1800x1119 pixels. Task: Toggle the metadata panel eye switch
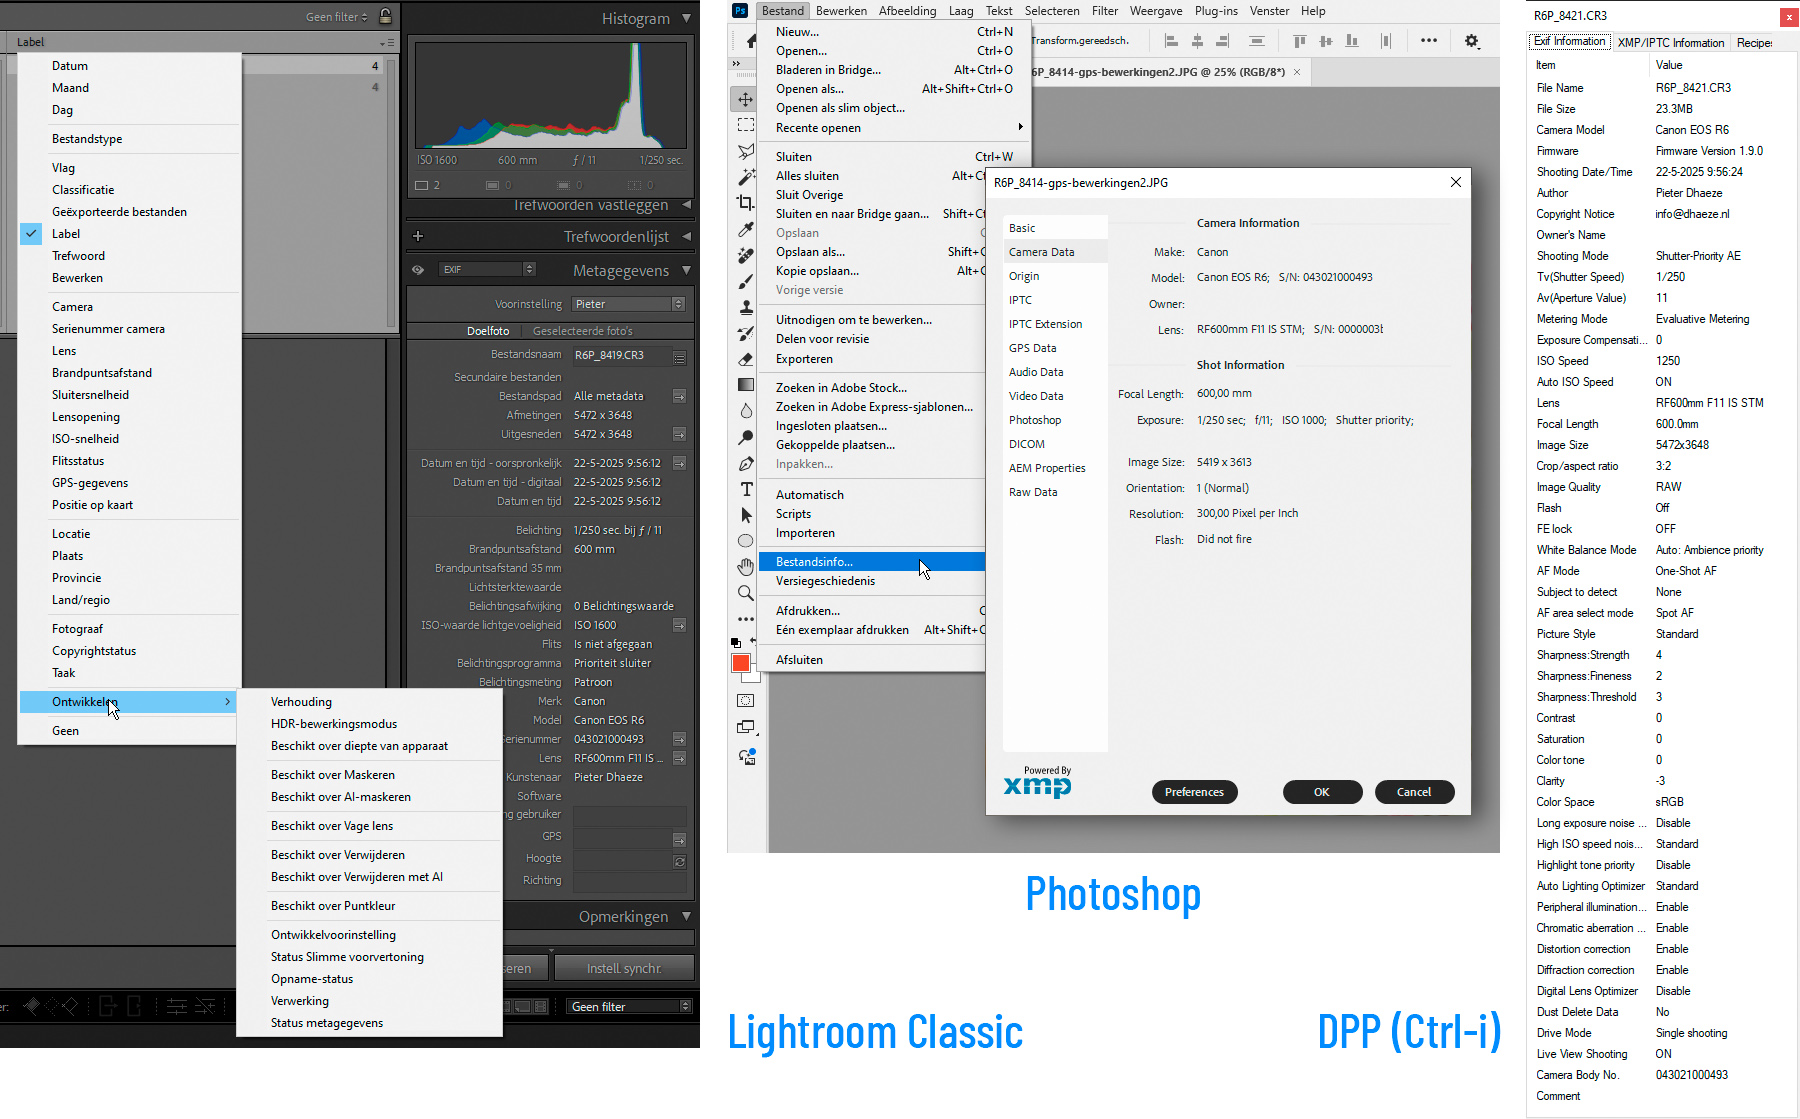click(418, 269)
